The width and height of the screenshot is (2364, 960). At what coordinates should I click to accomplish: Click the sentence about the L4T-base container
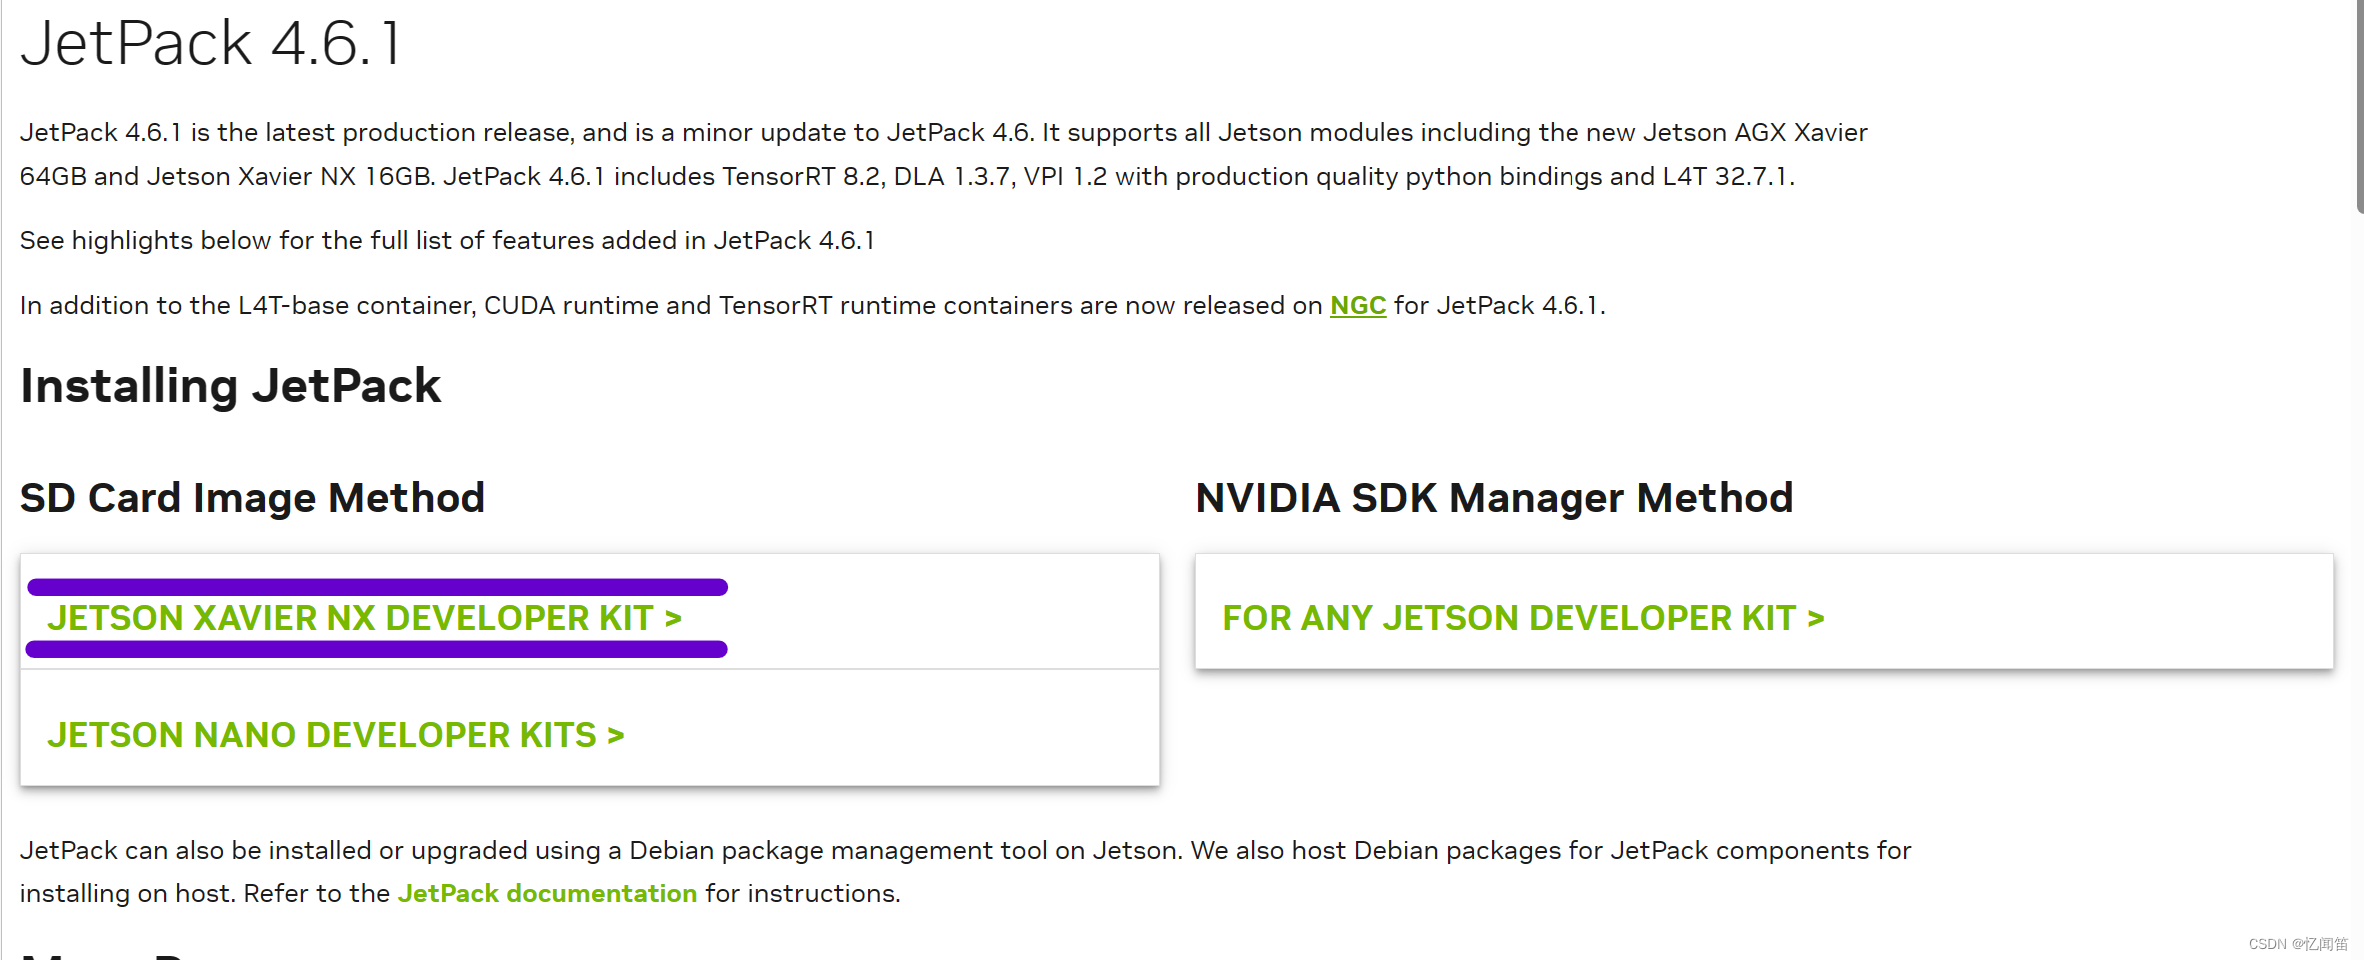point(812,305)
